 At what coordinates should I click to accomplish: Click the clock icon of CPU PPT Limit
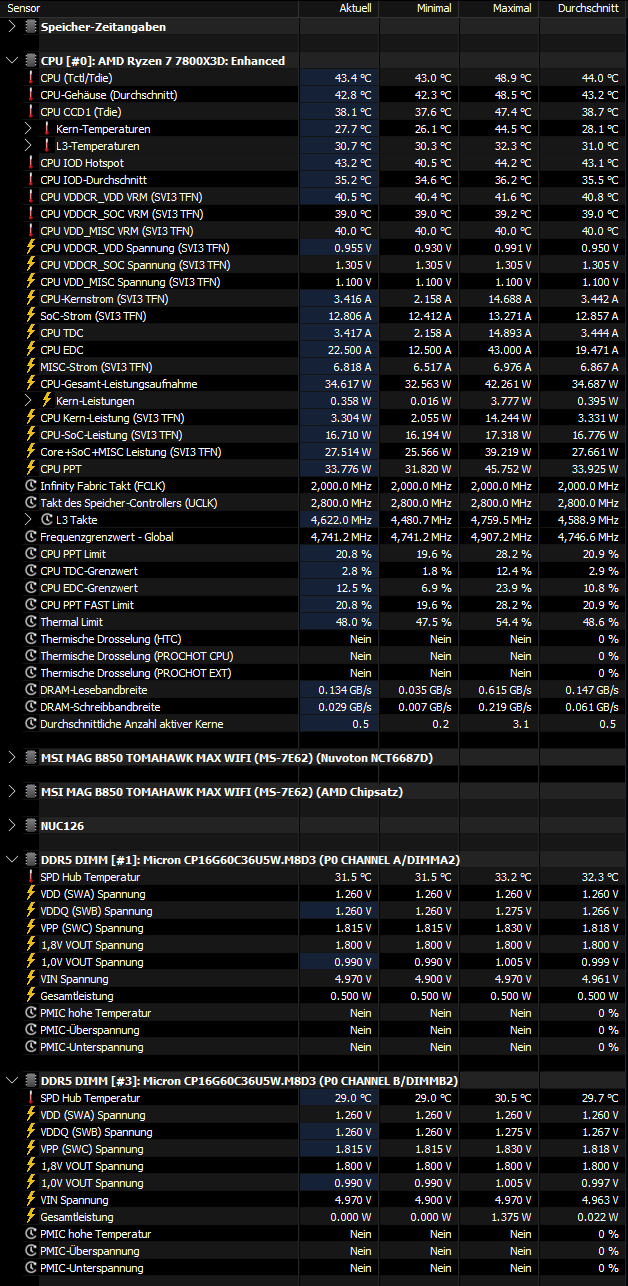(30, 554)
